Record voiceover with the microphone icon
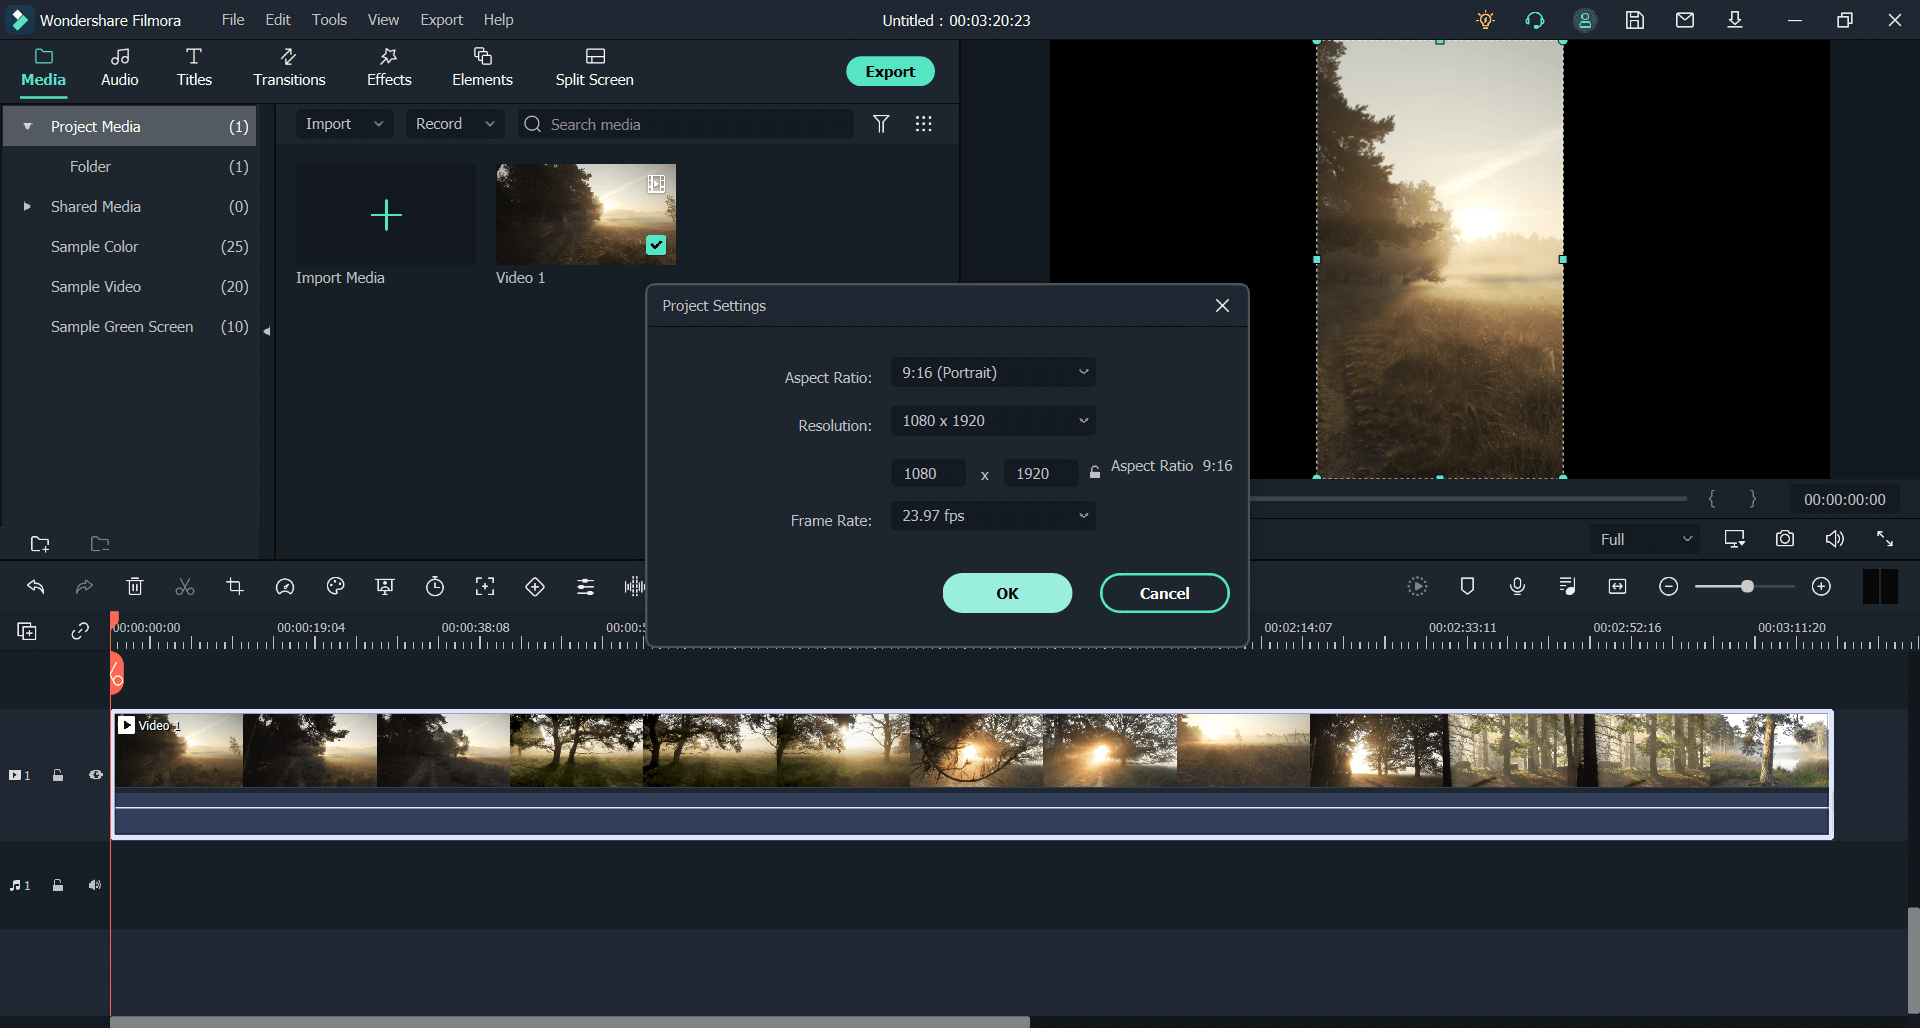 [1517, 586]
